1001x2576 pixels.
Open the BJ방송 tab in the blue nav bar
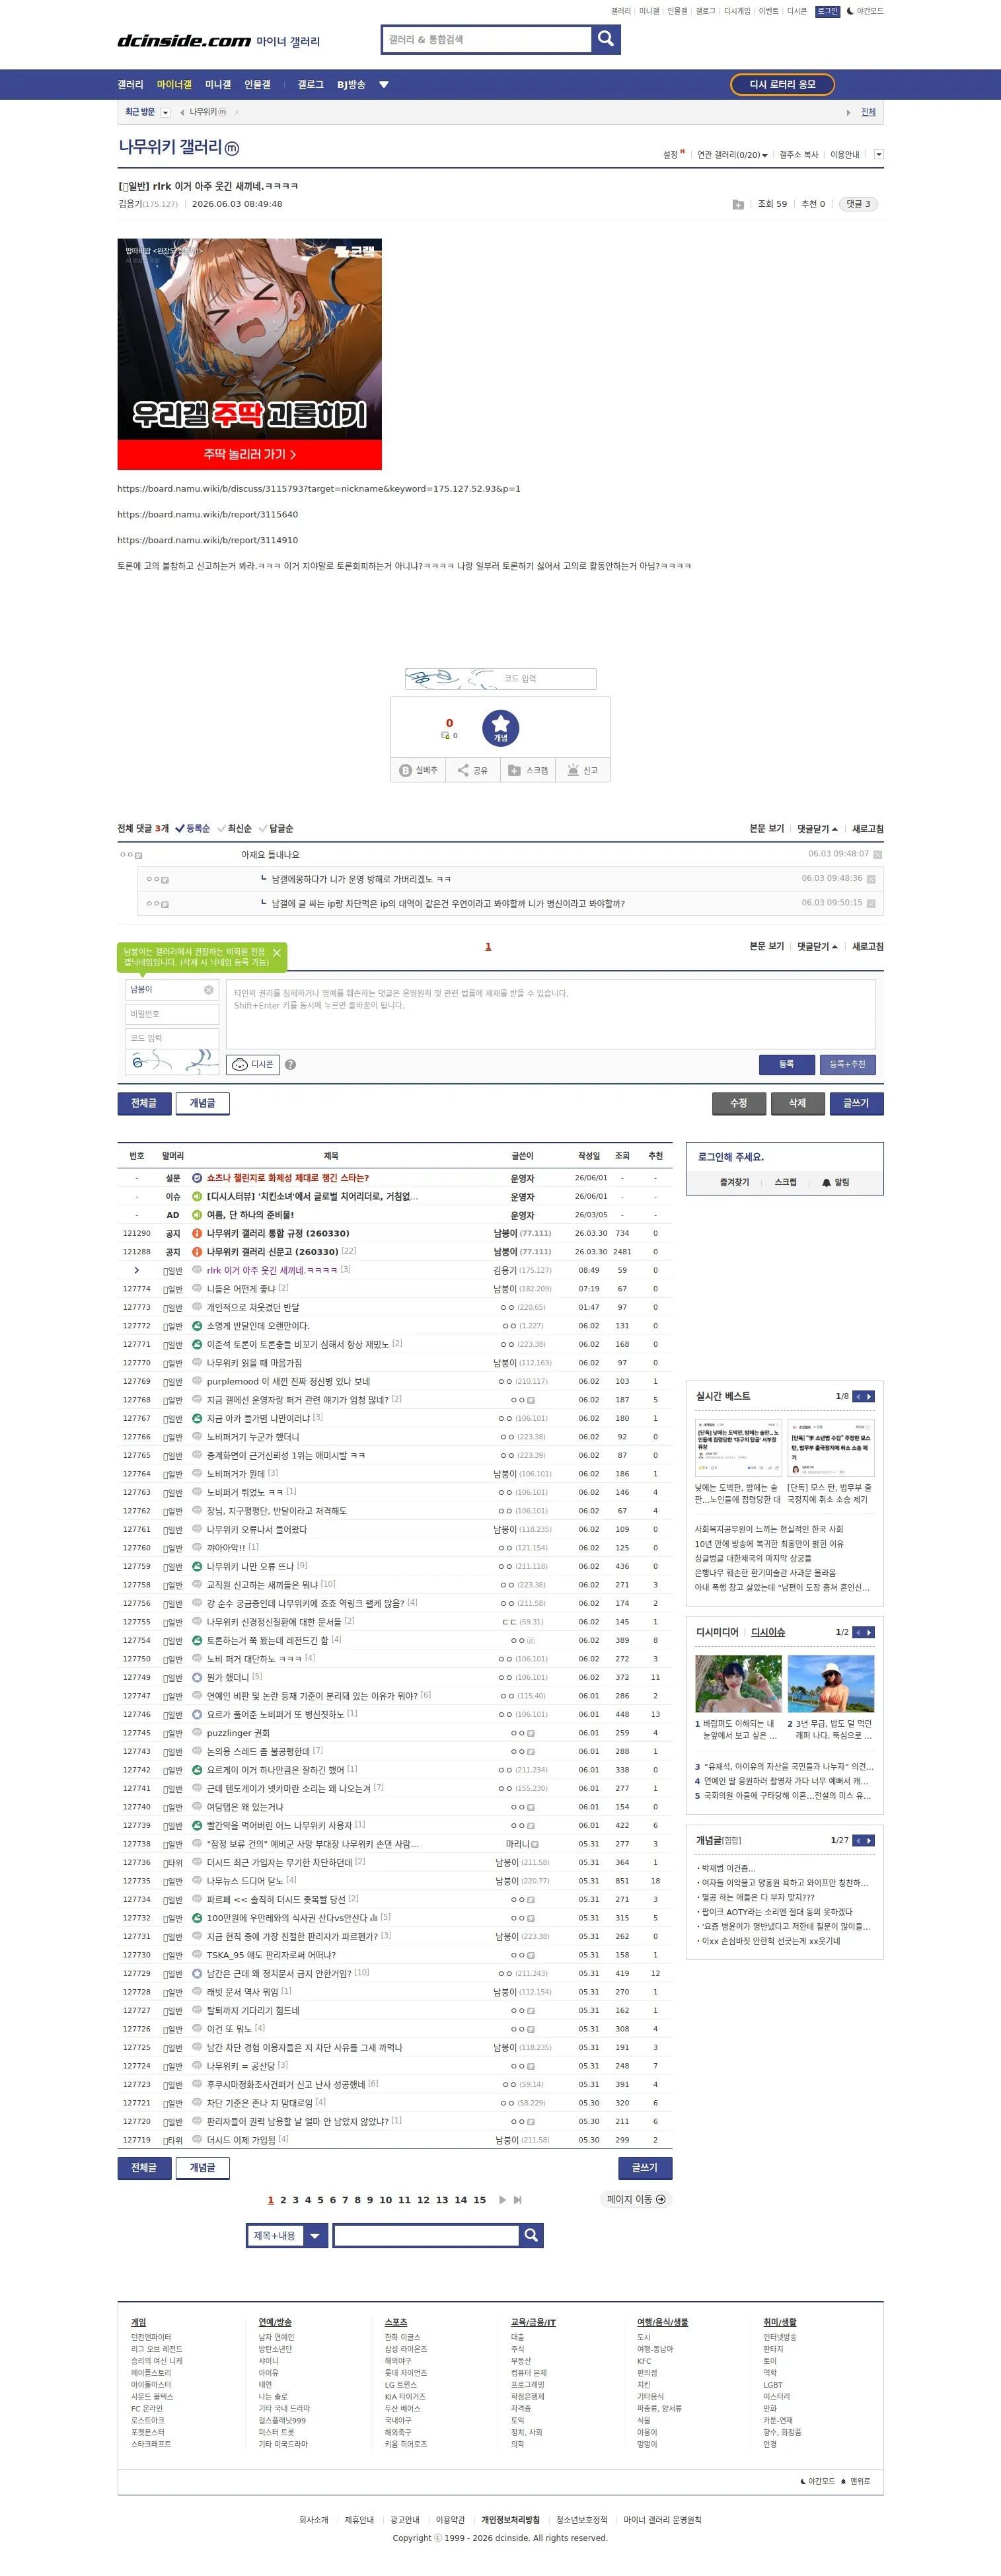pos(351,85)
